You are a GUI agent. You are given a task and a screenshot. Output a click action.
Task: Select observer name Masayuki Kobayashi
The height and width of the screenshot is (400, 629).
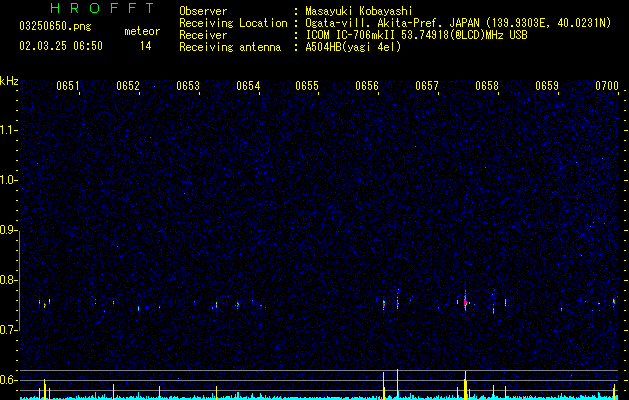click(x=359, y=11)
